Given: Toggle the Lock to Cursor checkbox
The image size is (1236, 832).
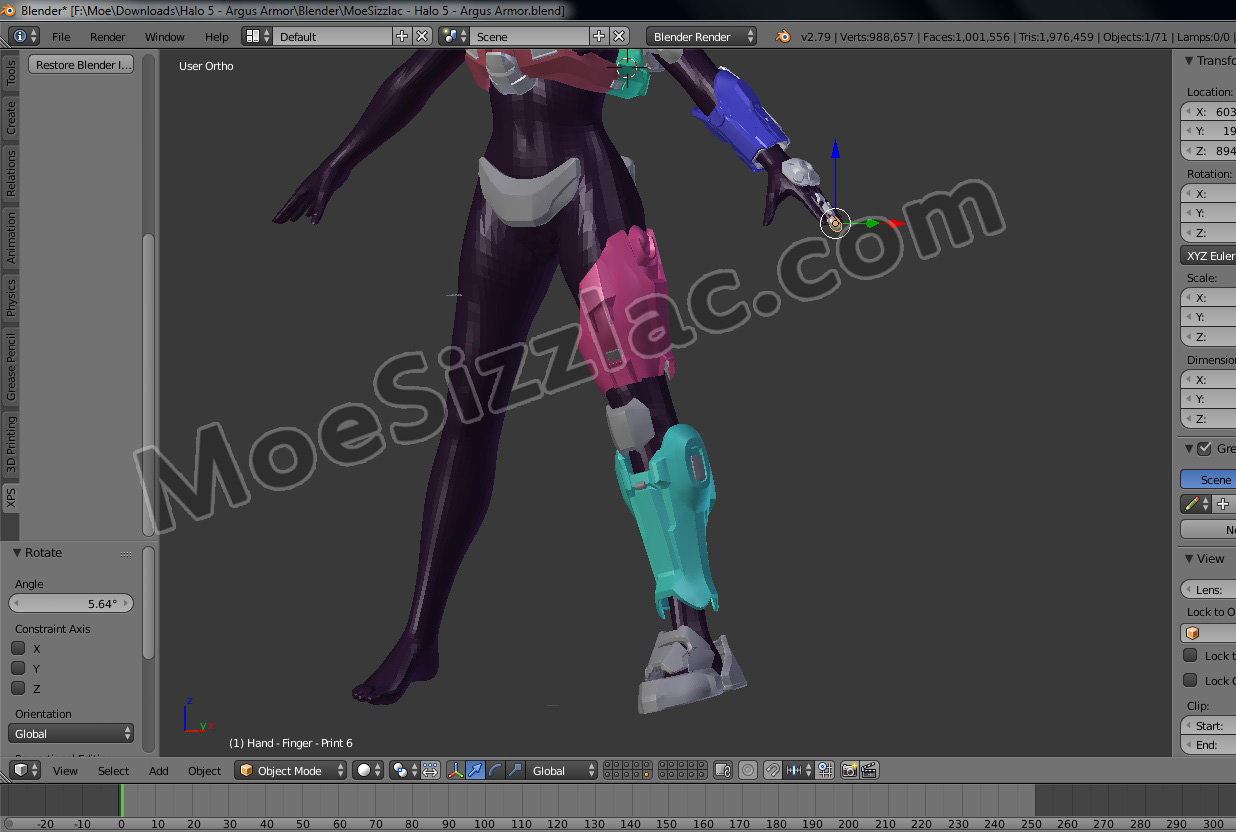Looking at the screenshot, I should tap(1190, 656).
